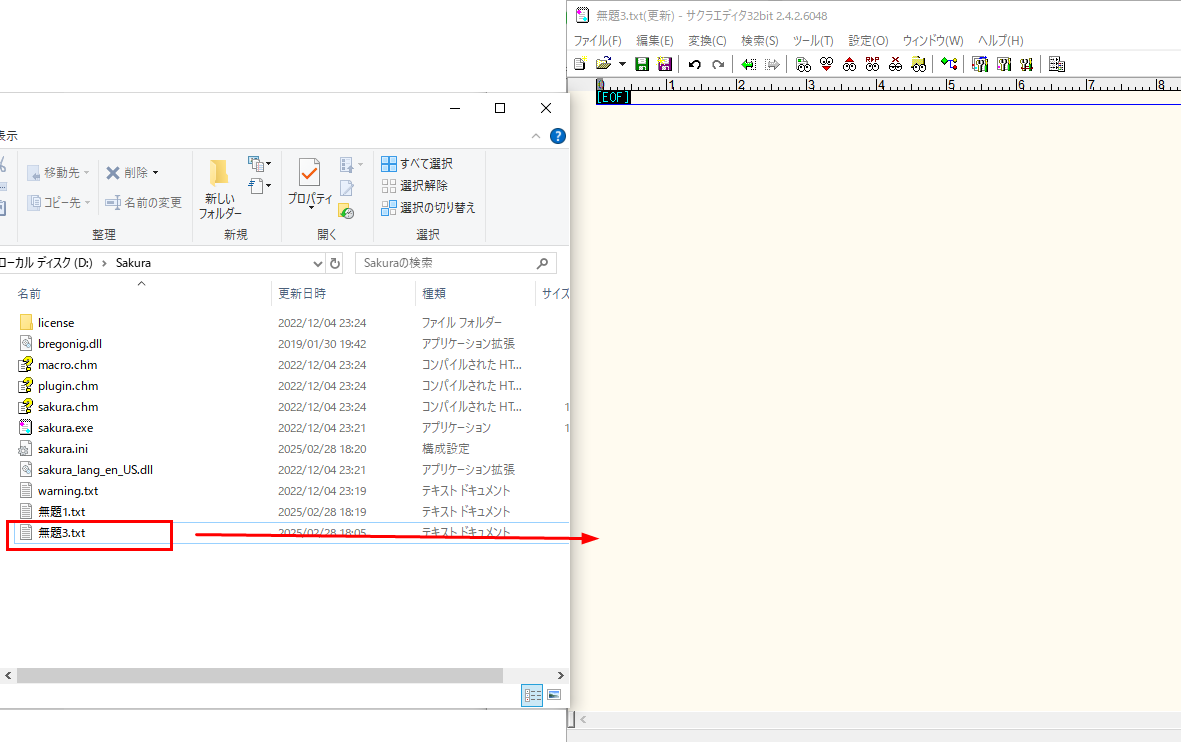Select sakura.exe in the file list
The image size is (1181, 742).
(x=66, y=428)
